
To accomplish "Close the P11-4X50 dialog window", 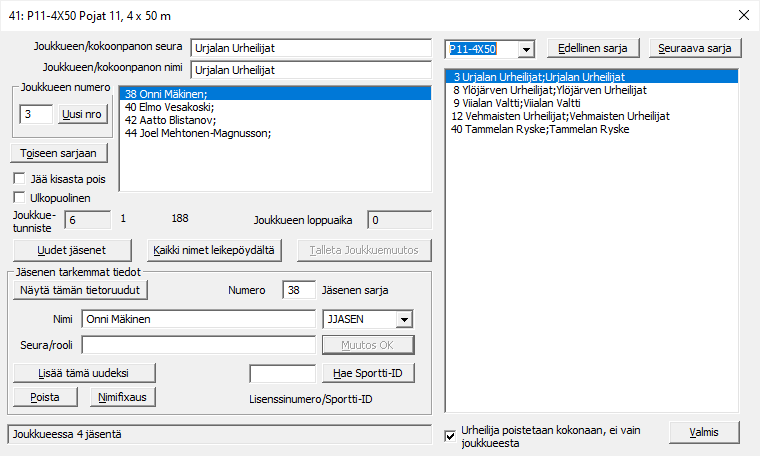I will coord(741,15).
